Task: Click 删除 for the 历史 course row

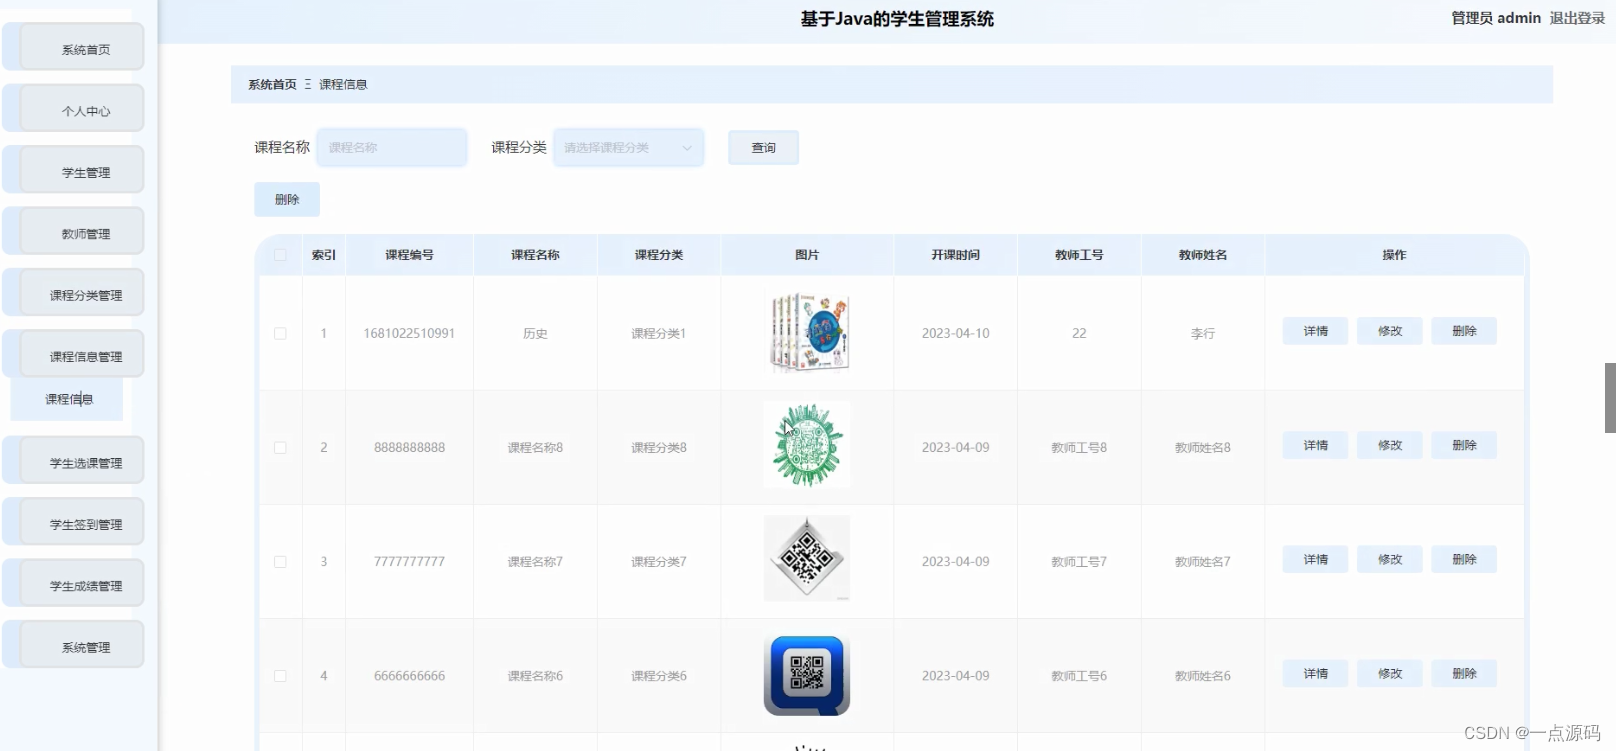Action: click(1464, 331)
